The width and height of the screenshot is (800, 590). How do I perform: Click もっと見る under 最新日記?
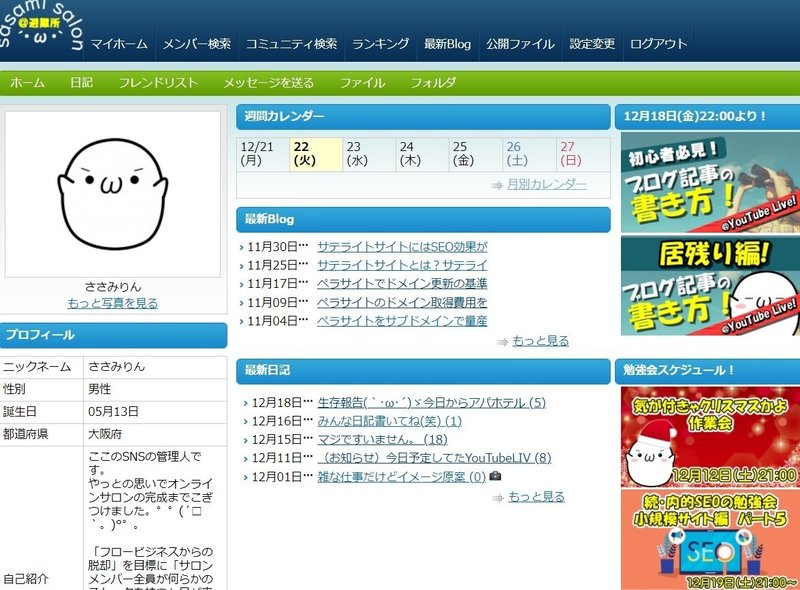point(536,497)
